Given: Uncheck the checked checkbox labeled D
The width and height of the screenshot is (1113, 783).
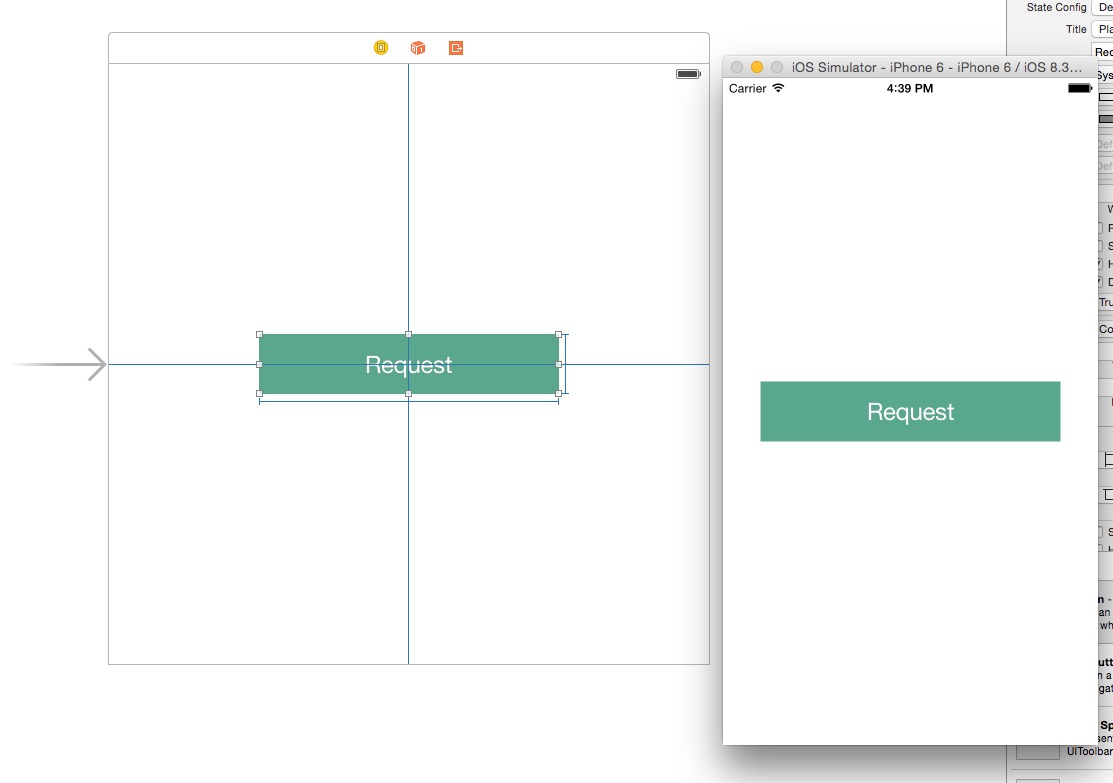Looking at the screenshot, I should (1100, 282).
